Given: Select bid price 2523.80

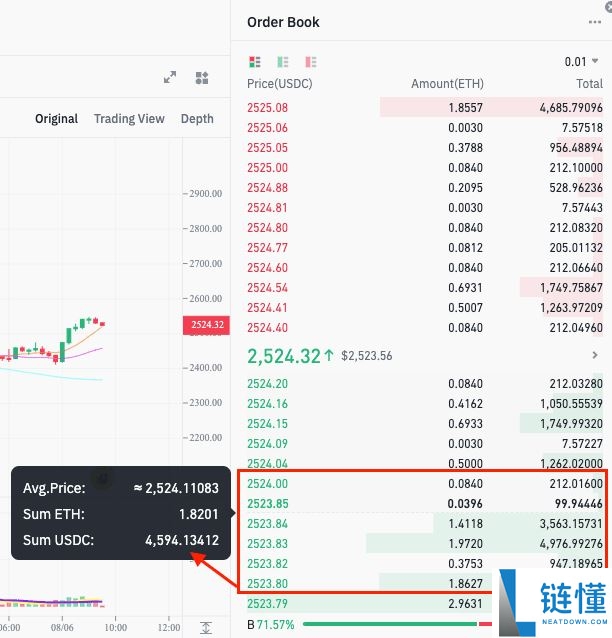Looking at the screenshot, I should point(267,583).
